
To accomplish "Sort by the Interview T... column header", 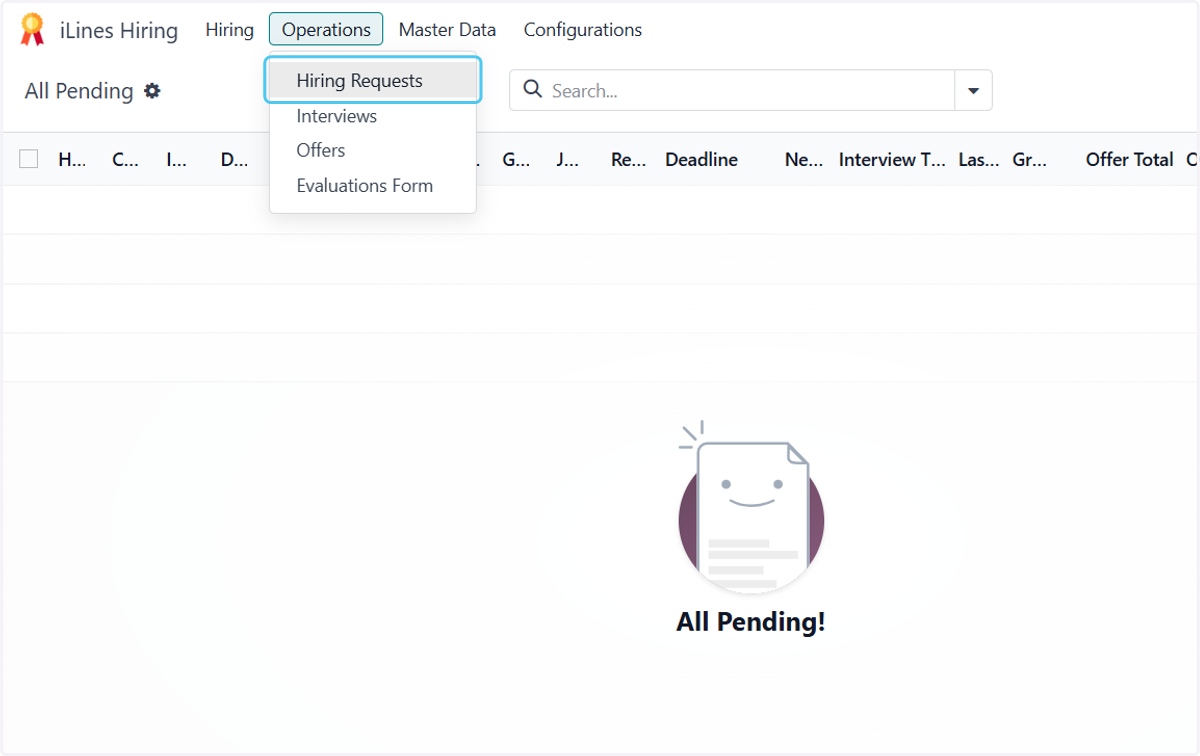I will (x=892, y=160).
